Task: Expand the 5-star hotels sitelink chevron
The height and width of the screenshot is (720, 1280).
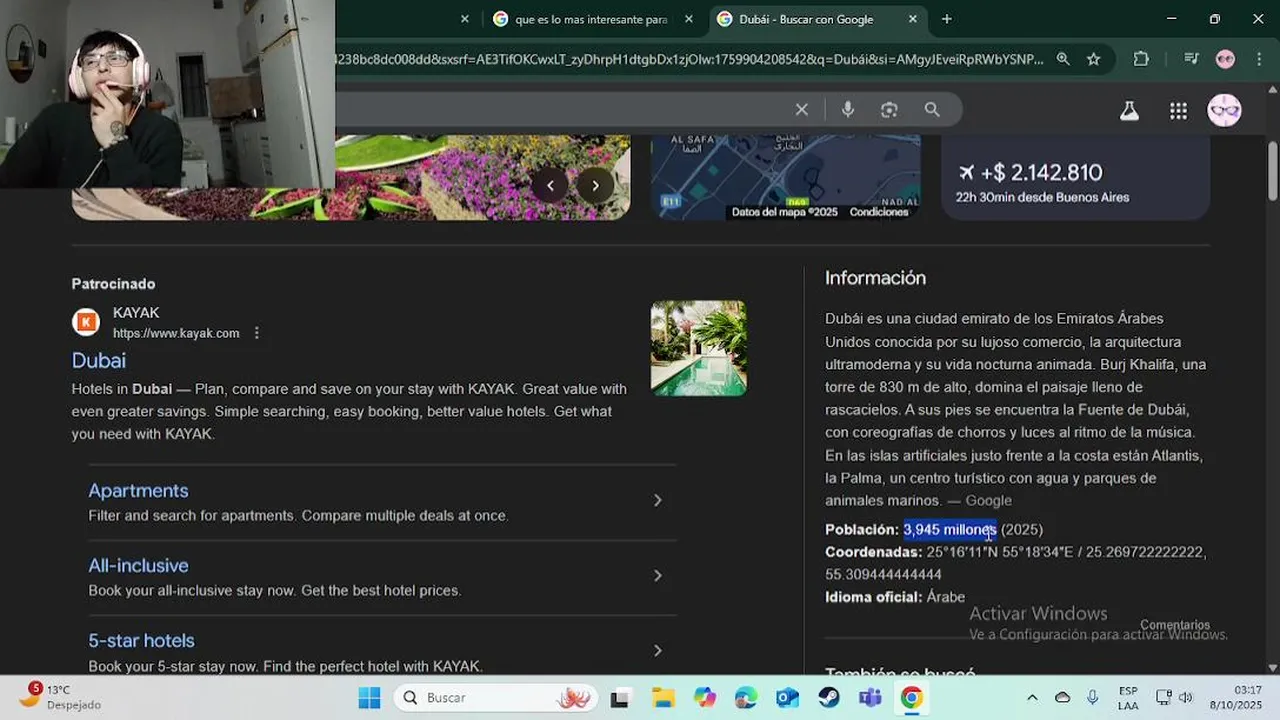Action: click(657, 650)
